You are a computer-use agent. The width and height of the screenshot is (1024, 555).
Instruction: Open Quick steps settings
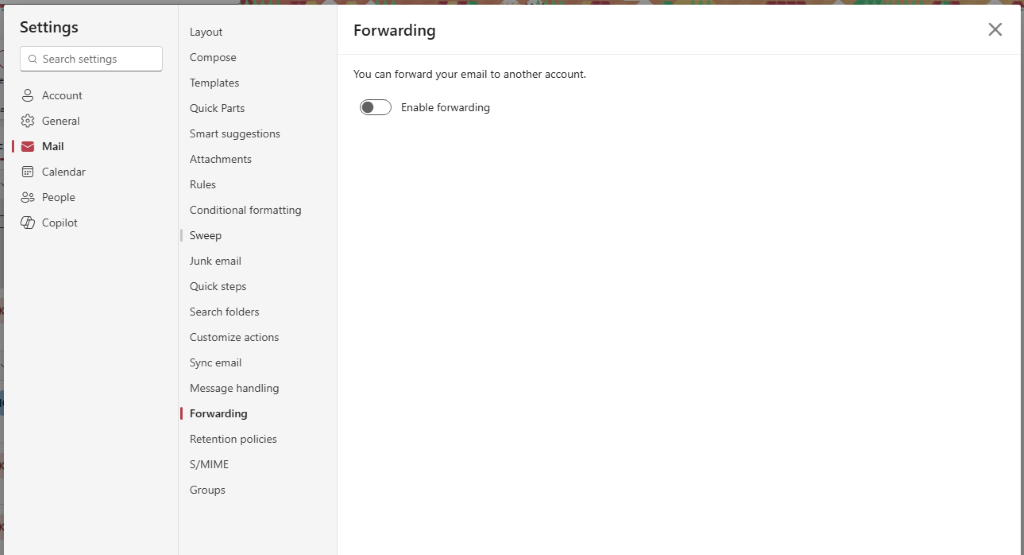coord(218,287)
